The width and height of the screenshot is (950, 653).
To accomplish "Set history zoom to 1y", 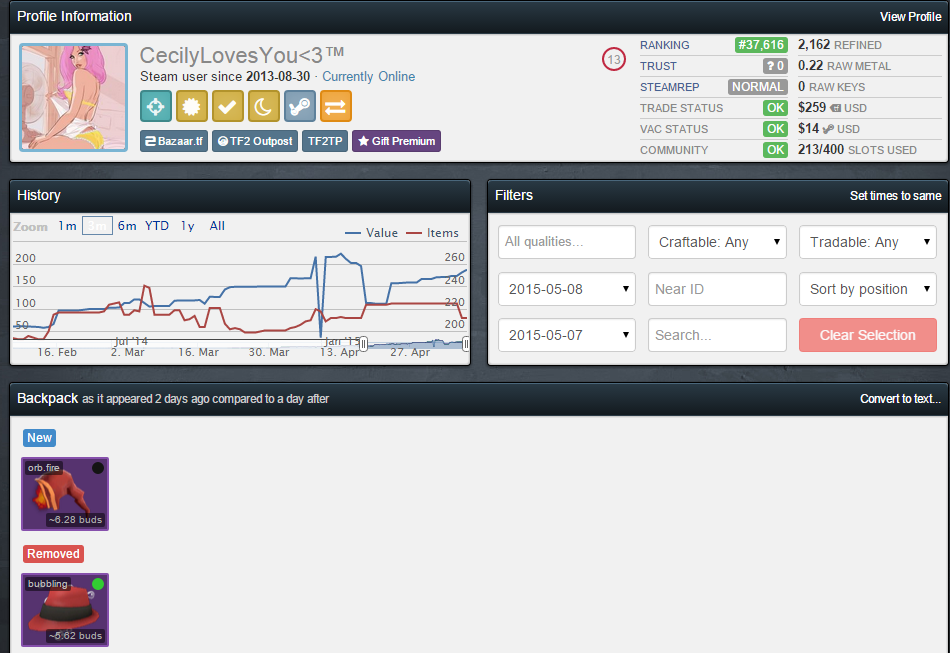I will click(188, 226).
